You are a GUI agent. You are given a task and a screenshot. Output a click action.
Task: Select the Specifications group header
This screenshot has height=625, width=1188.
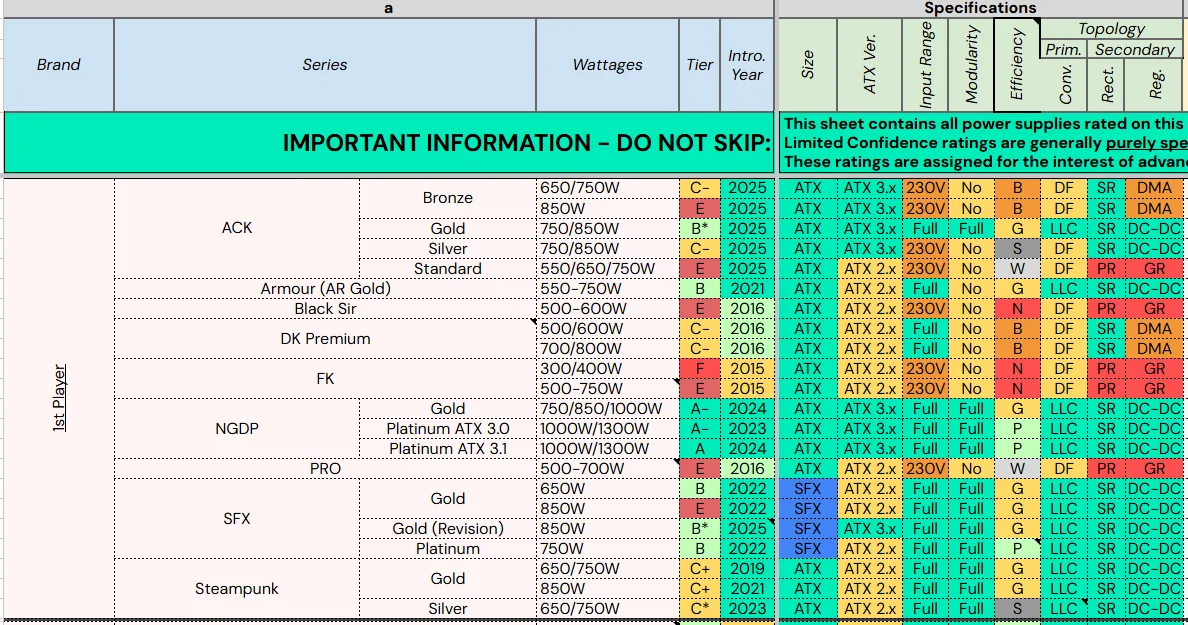[980, 8]
